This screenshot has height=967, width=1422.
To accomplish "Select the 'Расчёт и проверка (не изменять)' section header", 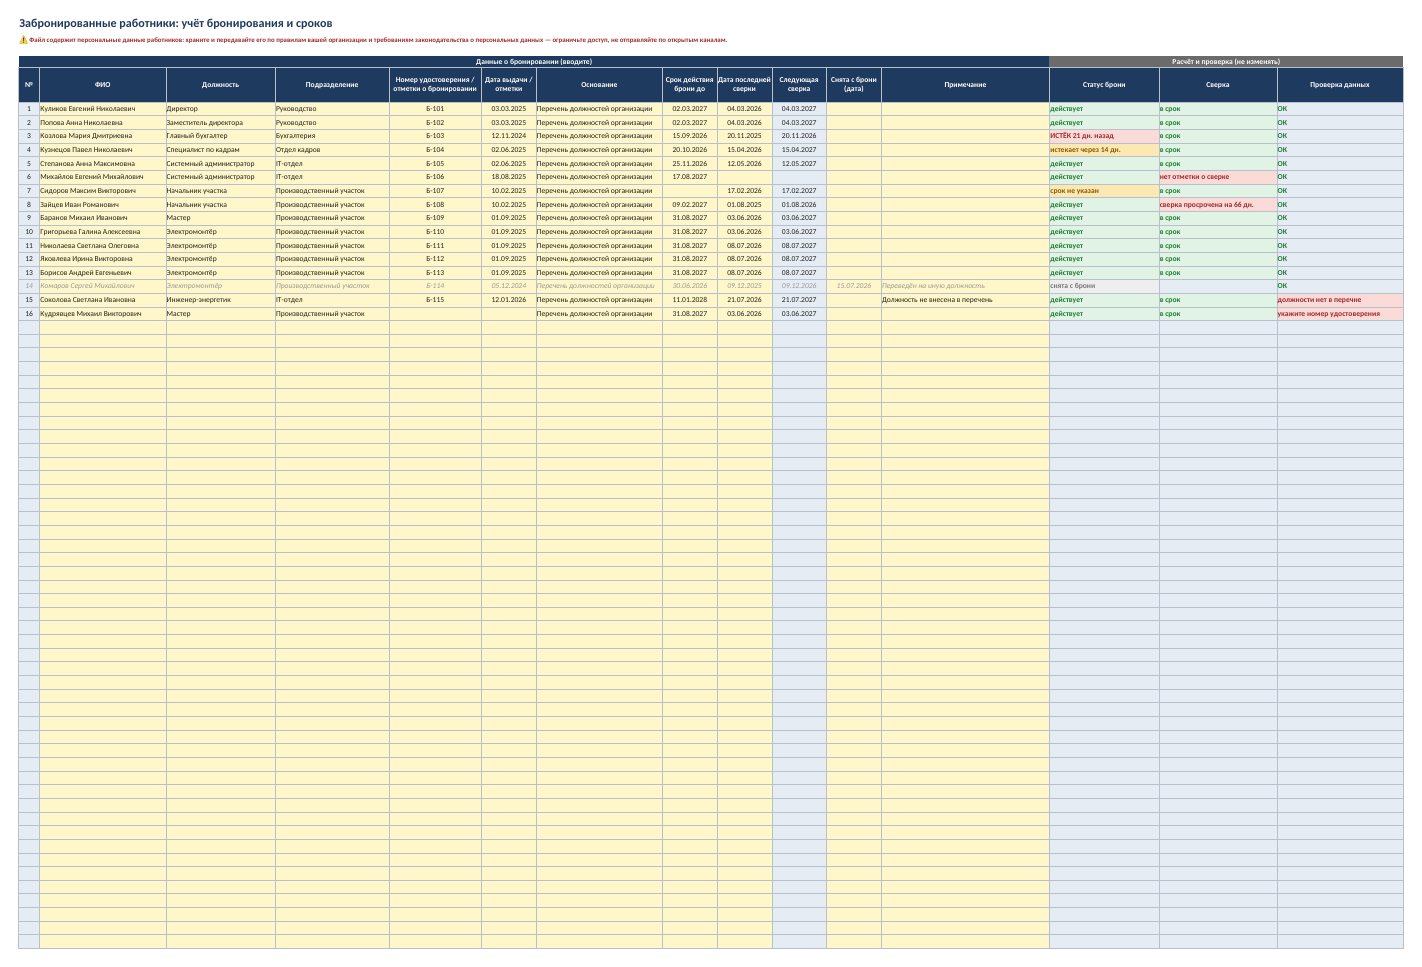I will click(x=1226, y=62).
